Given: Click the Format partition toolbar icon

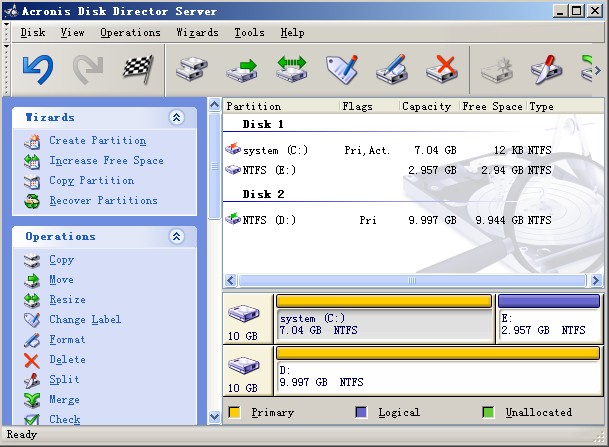Looking at the screenshot, I should [392, 70].
